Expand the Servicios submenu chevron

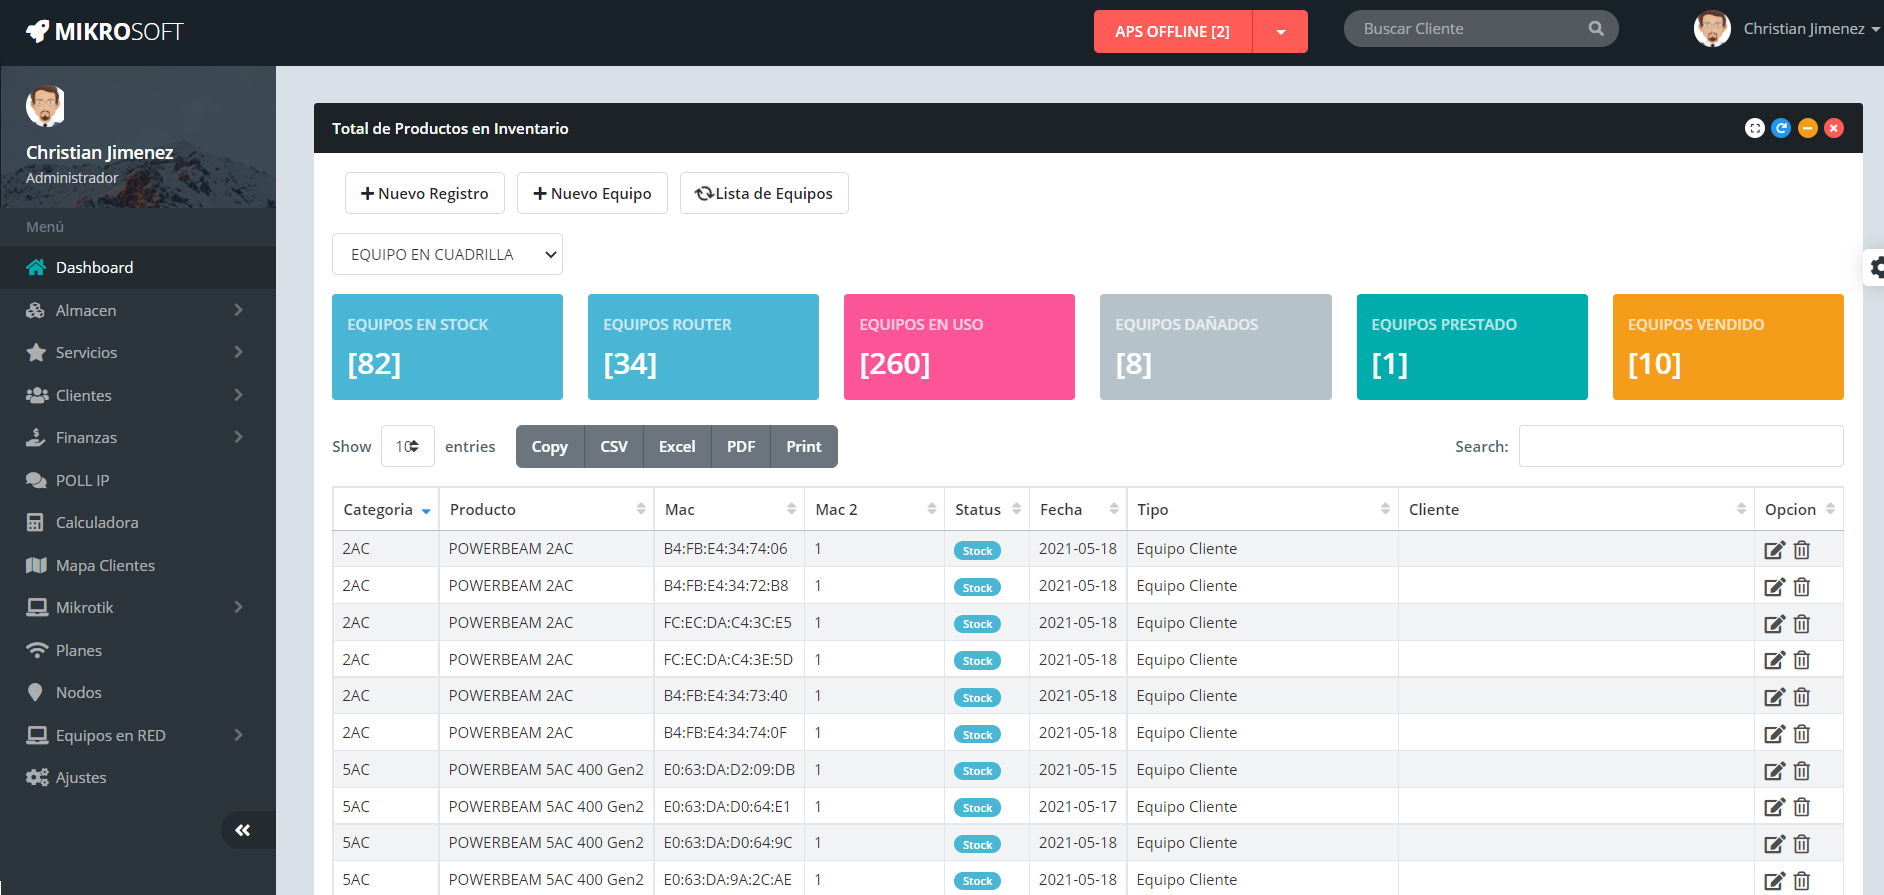pyautogui.click(x=238, y=352)
